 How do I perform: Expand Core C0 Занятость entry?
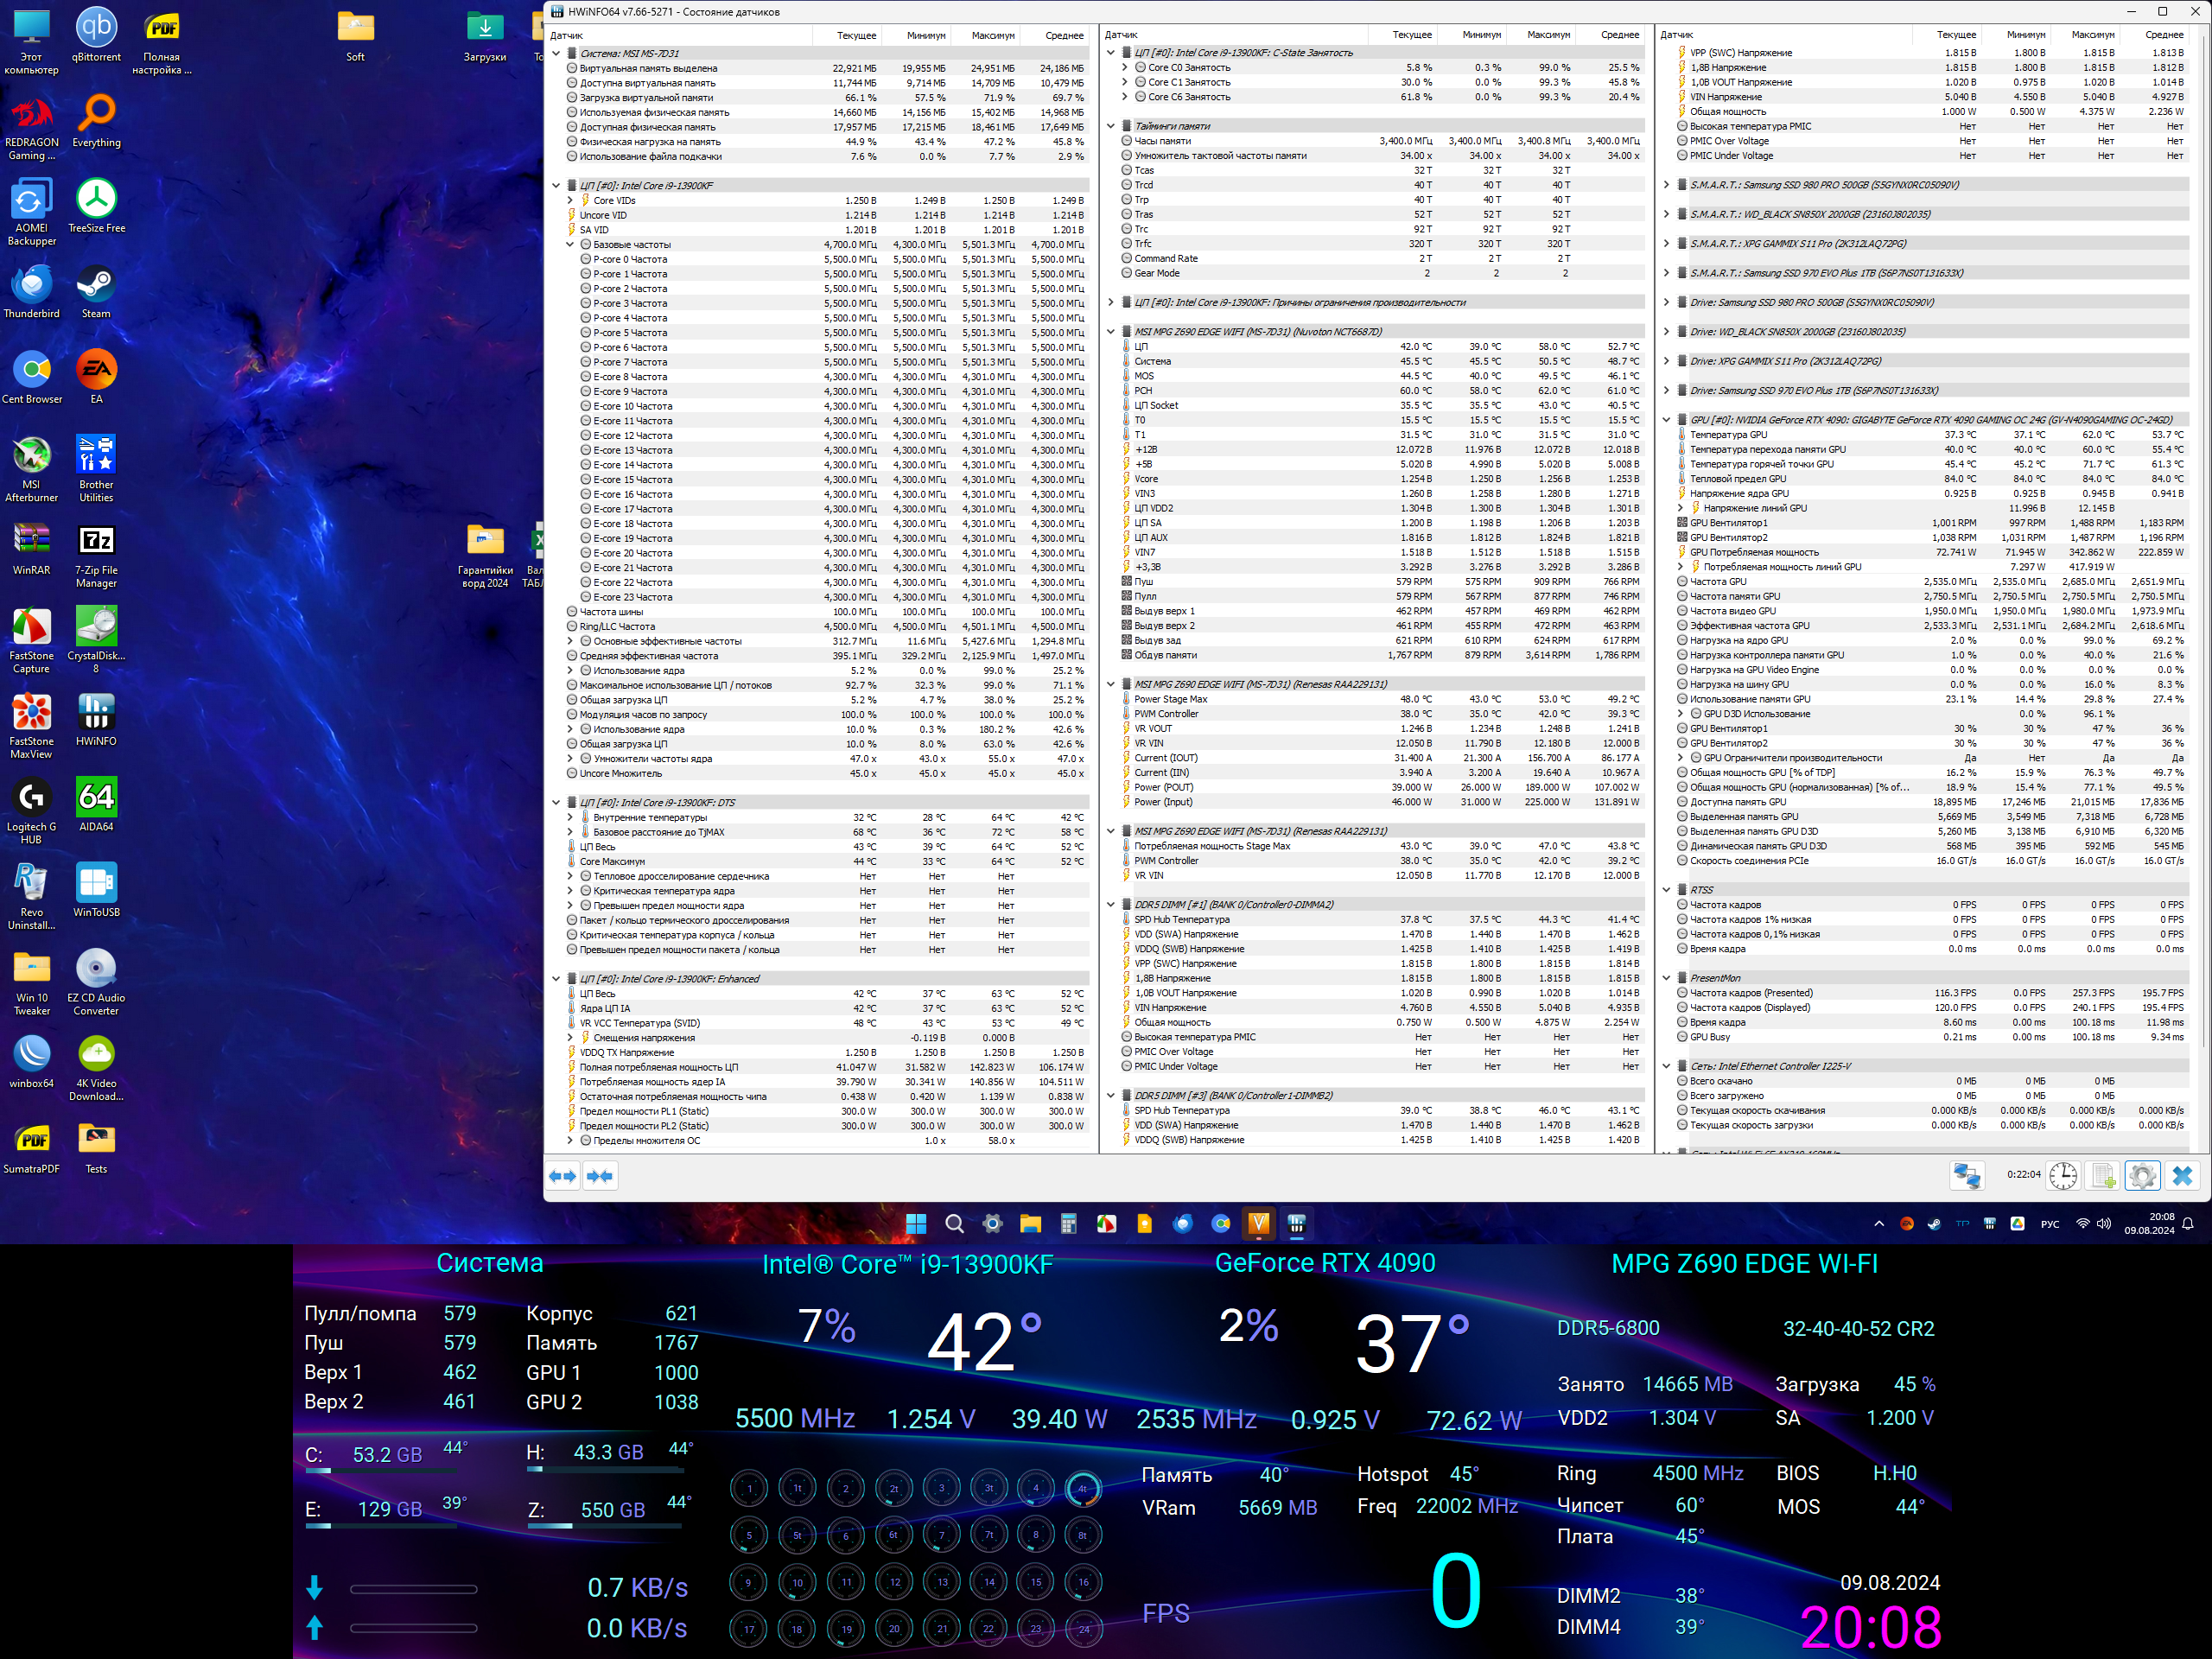1125,68
